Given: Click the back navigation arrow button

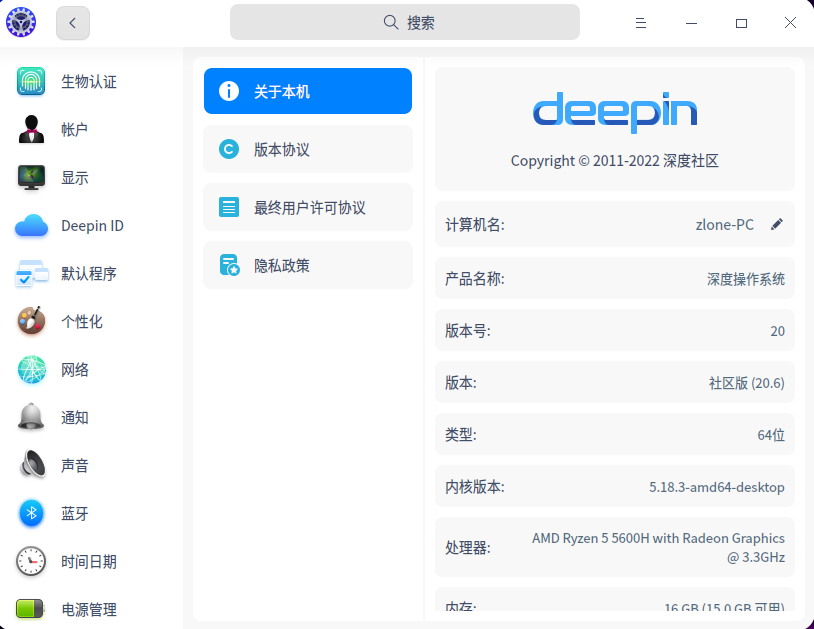Looking at the screenshot, I should click(72, 21).
